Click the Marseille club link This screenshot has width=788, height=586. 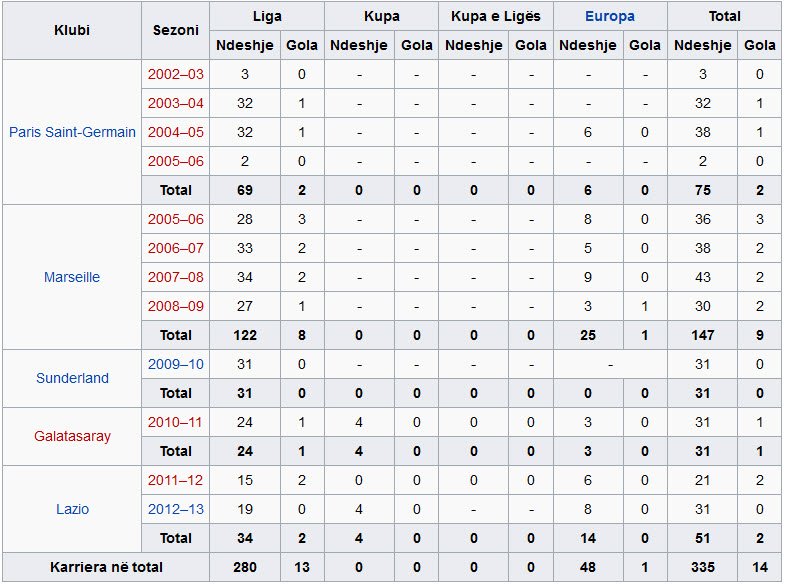(72, 277)
